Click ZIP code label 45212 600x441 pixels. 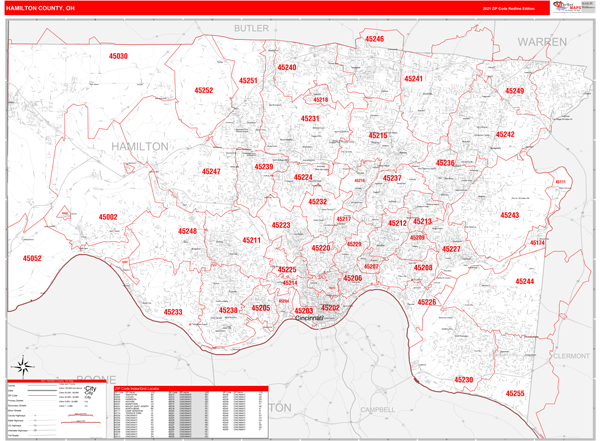[398, 223]
